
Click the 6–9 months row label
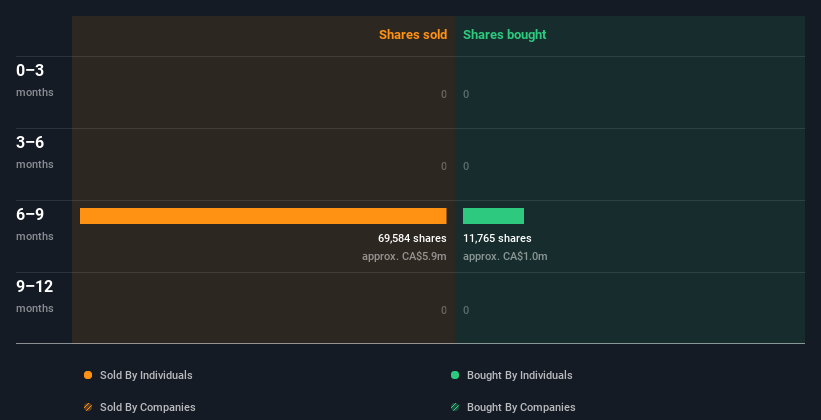[x=35, y=224]
